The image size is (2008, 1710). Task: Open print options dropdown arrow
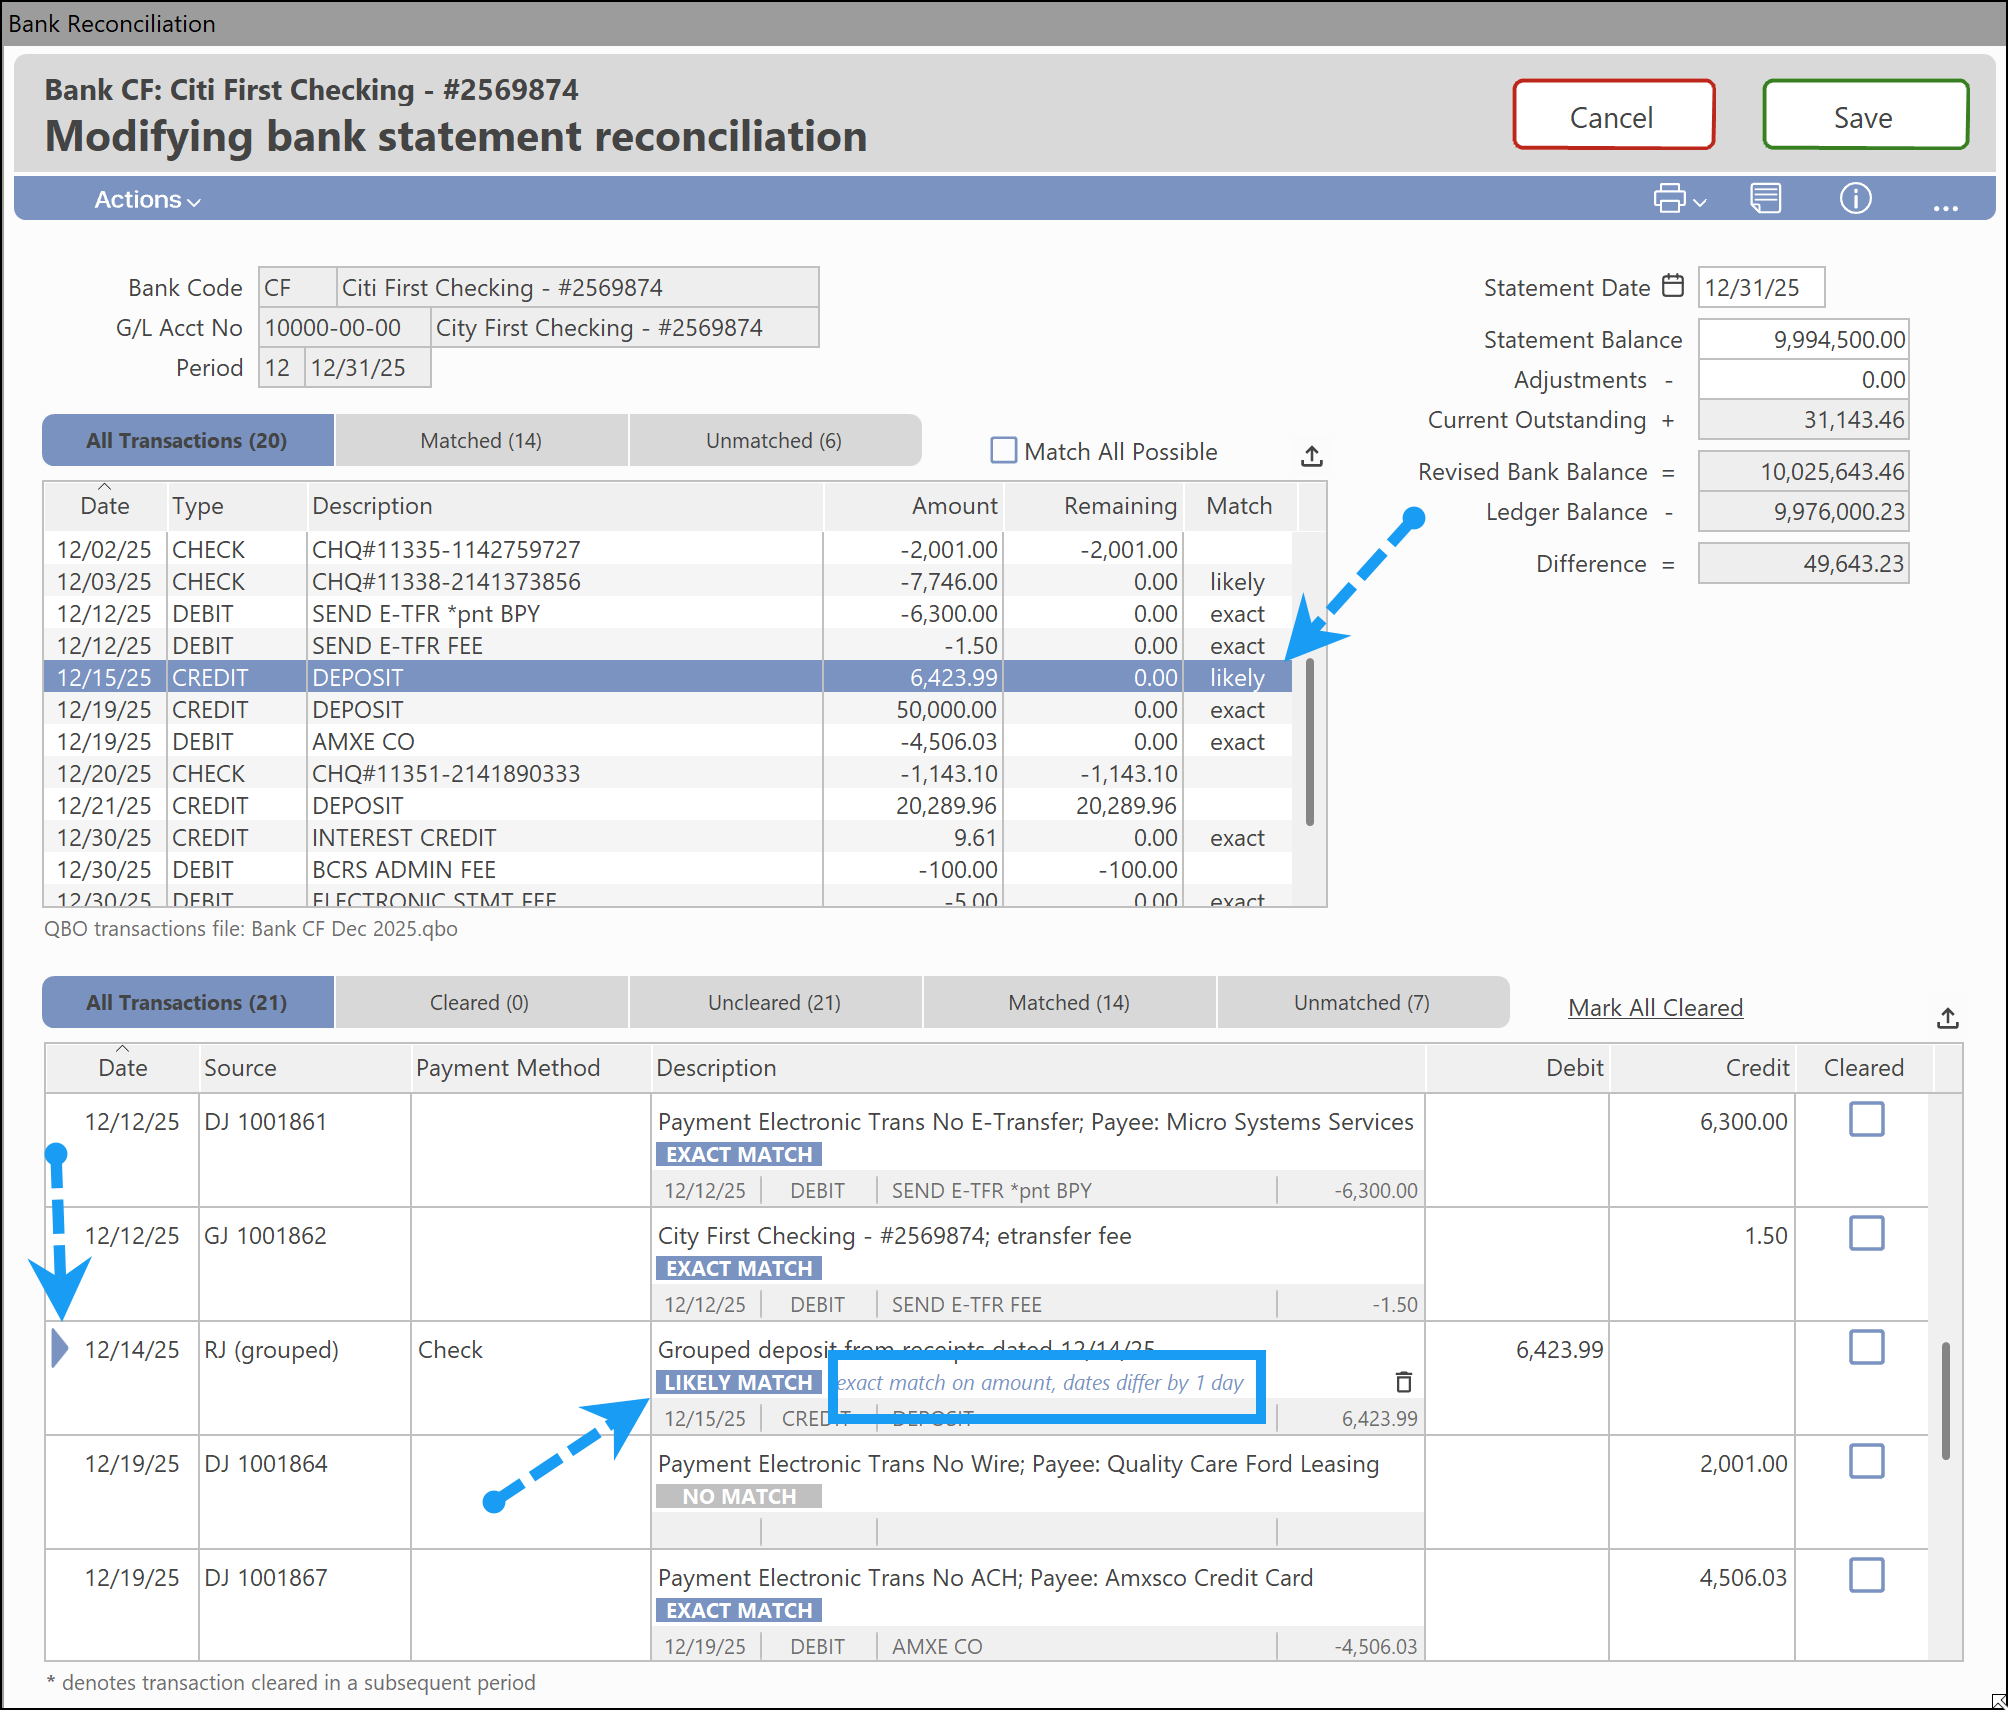[1700, 202]
